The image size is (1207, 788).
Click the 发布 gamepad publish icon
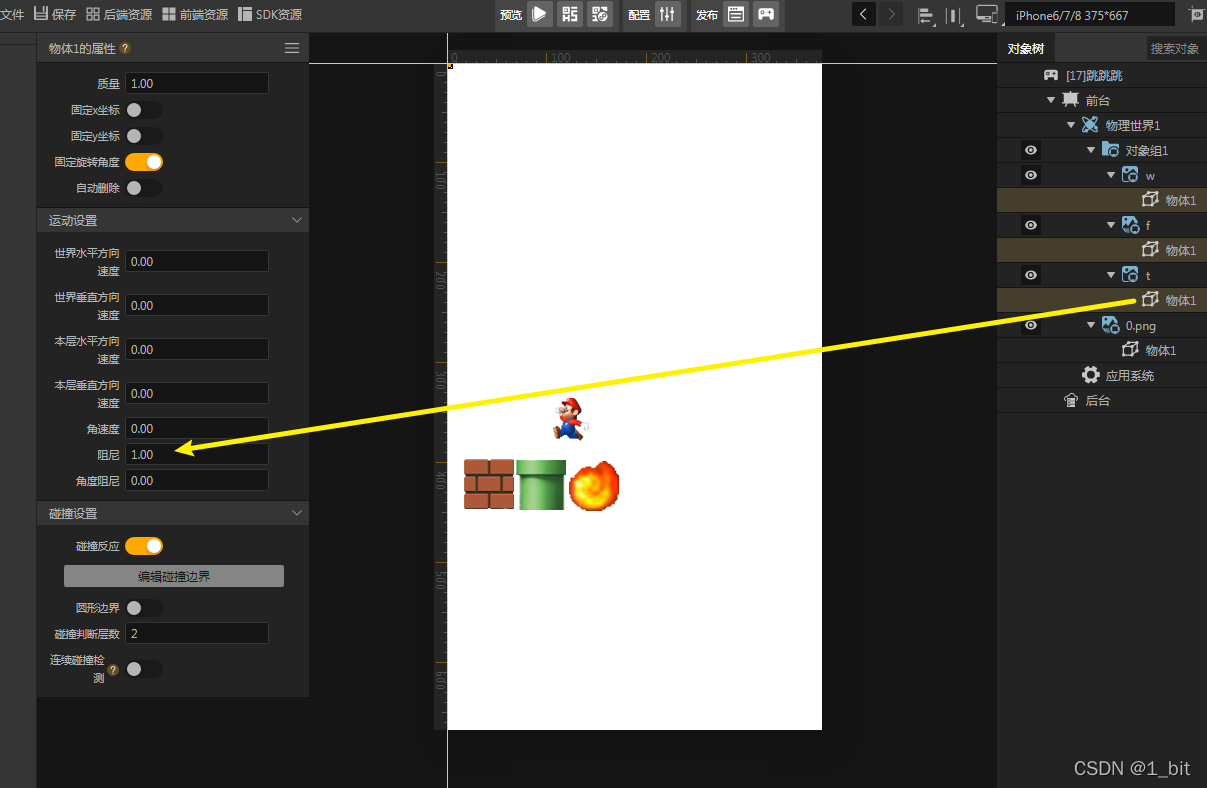(765, 14)
